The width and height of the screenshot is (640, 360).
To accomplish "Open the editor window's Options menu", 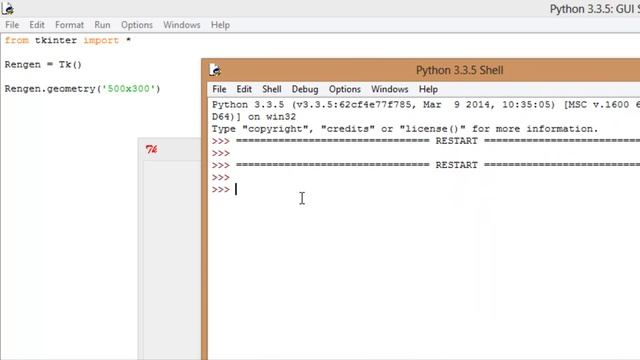I will [x=137, y=25].
